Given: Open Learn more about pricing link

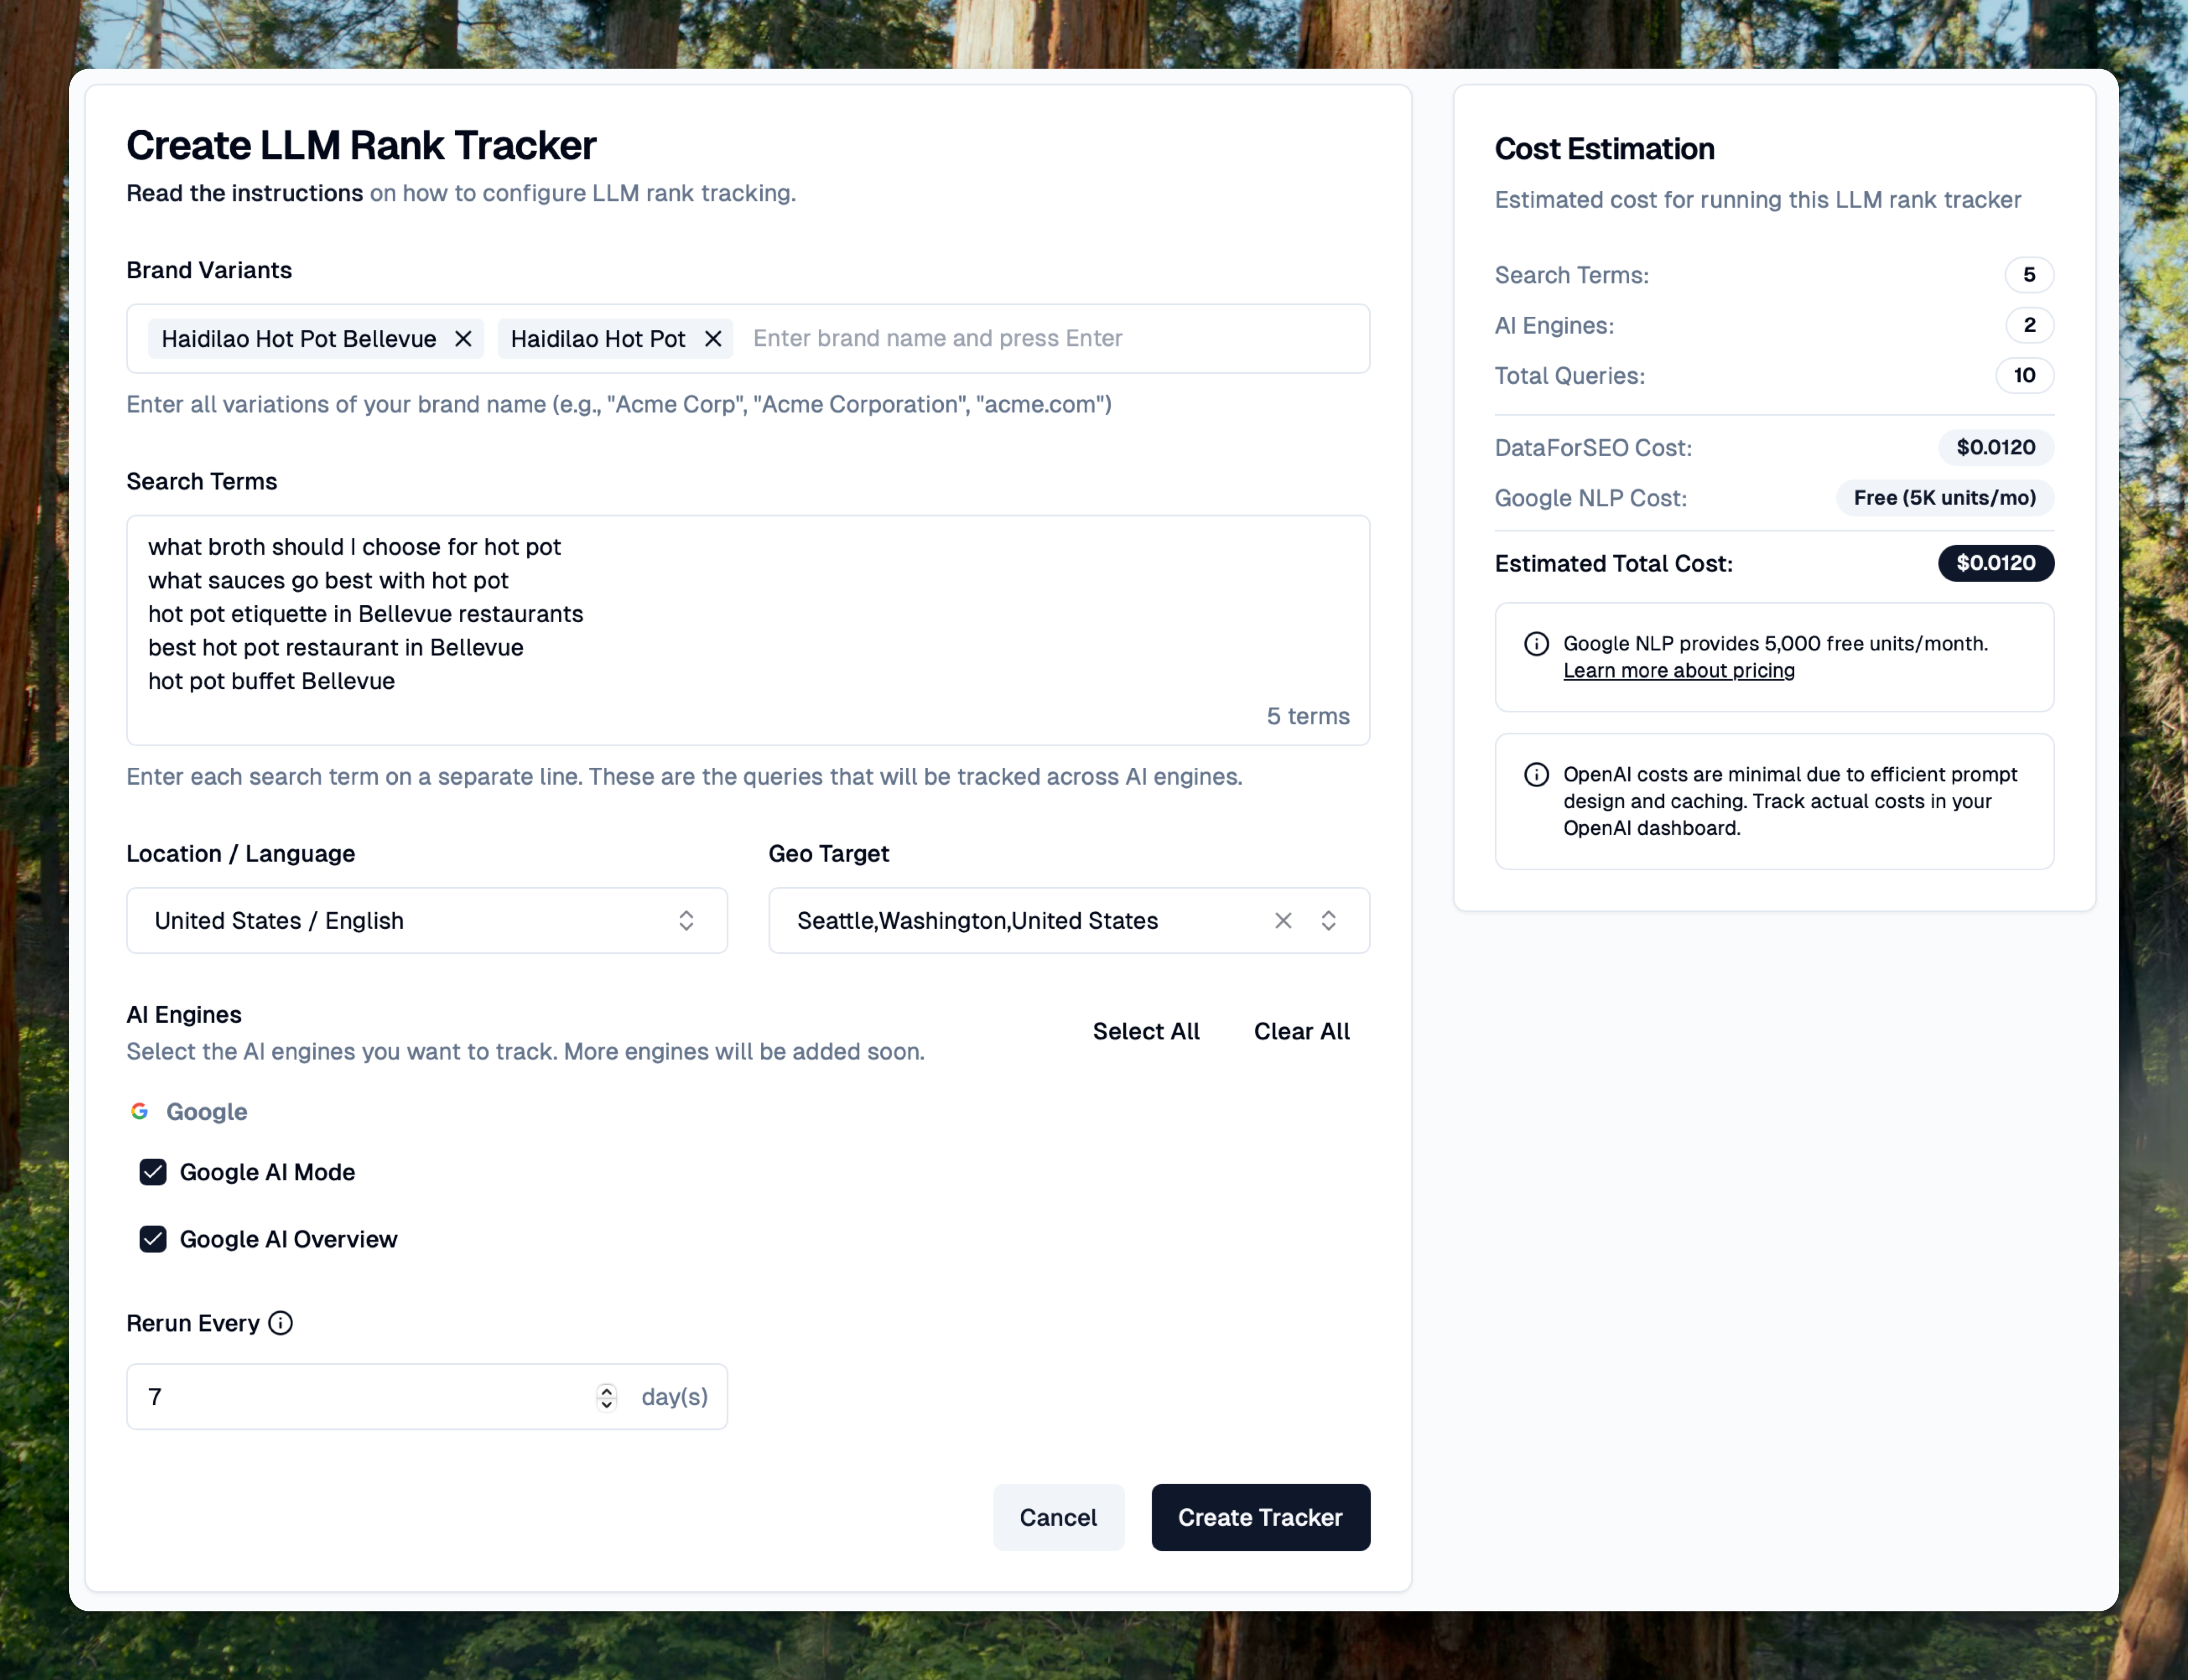Looking at the screenshot, I should coord(1678,671).
